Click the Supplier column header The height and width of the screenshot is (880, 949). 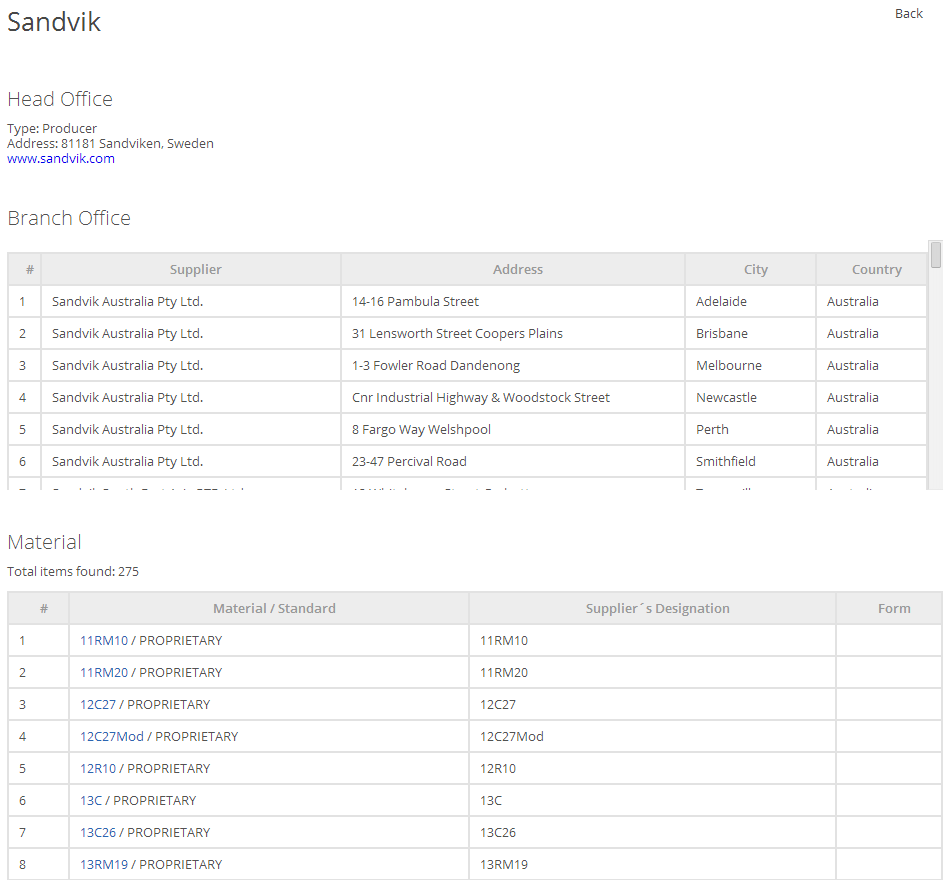[x=191, y=269]
